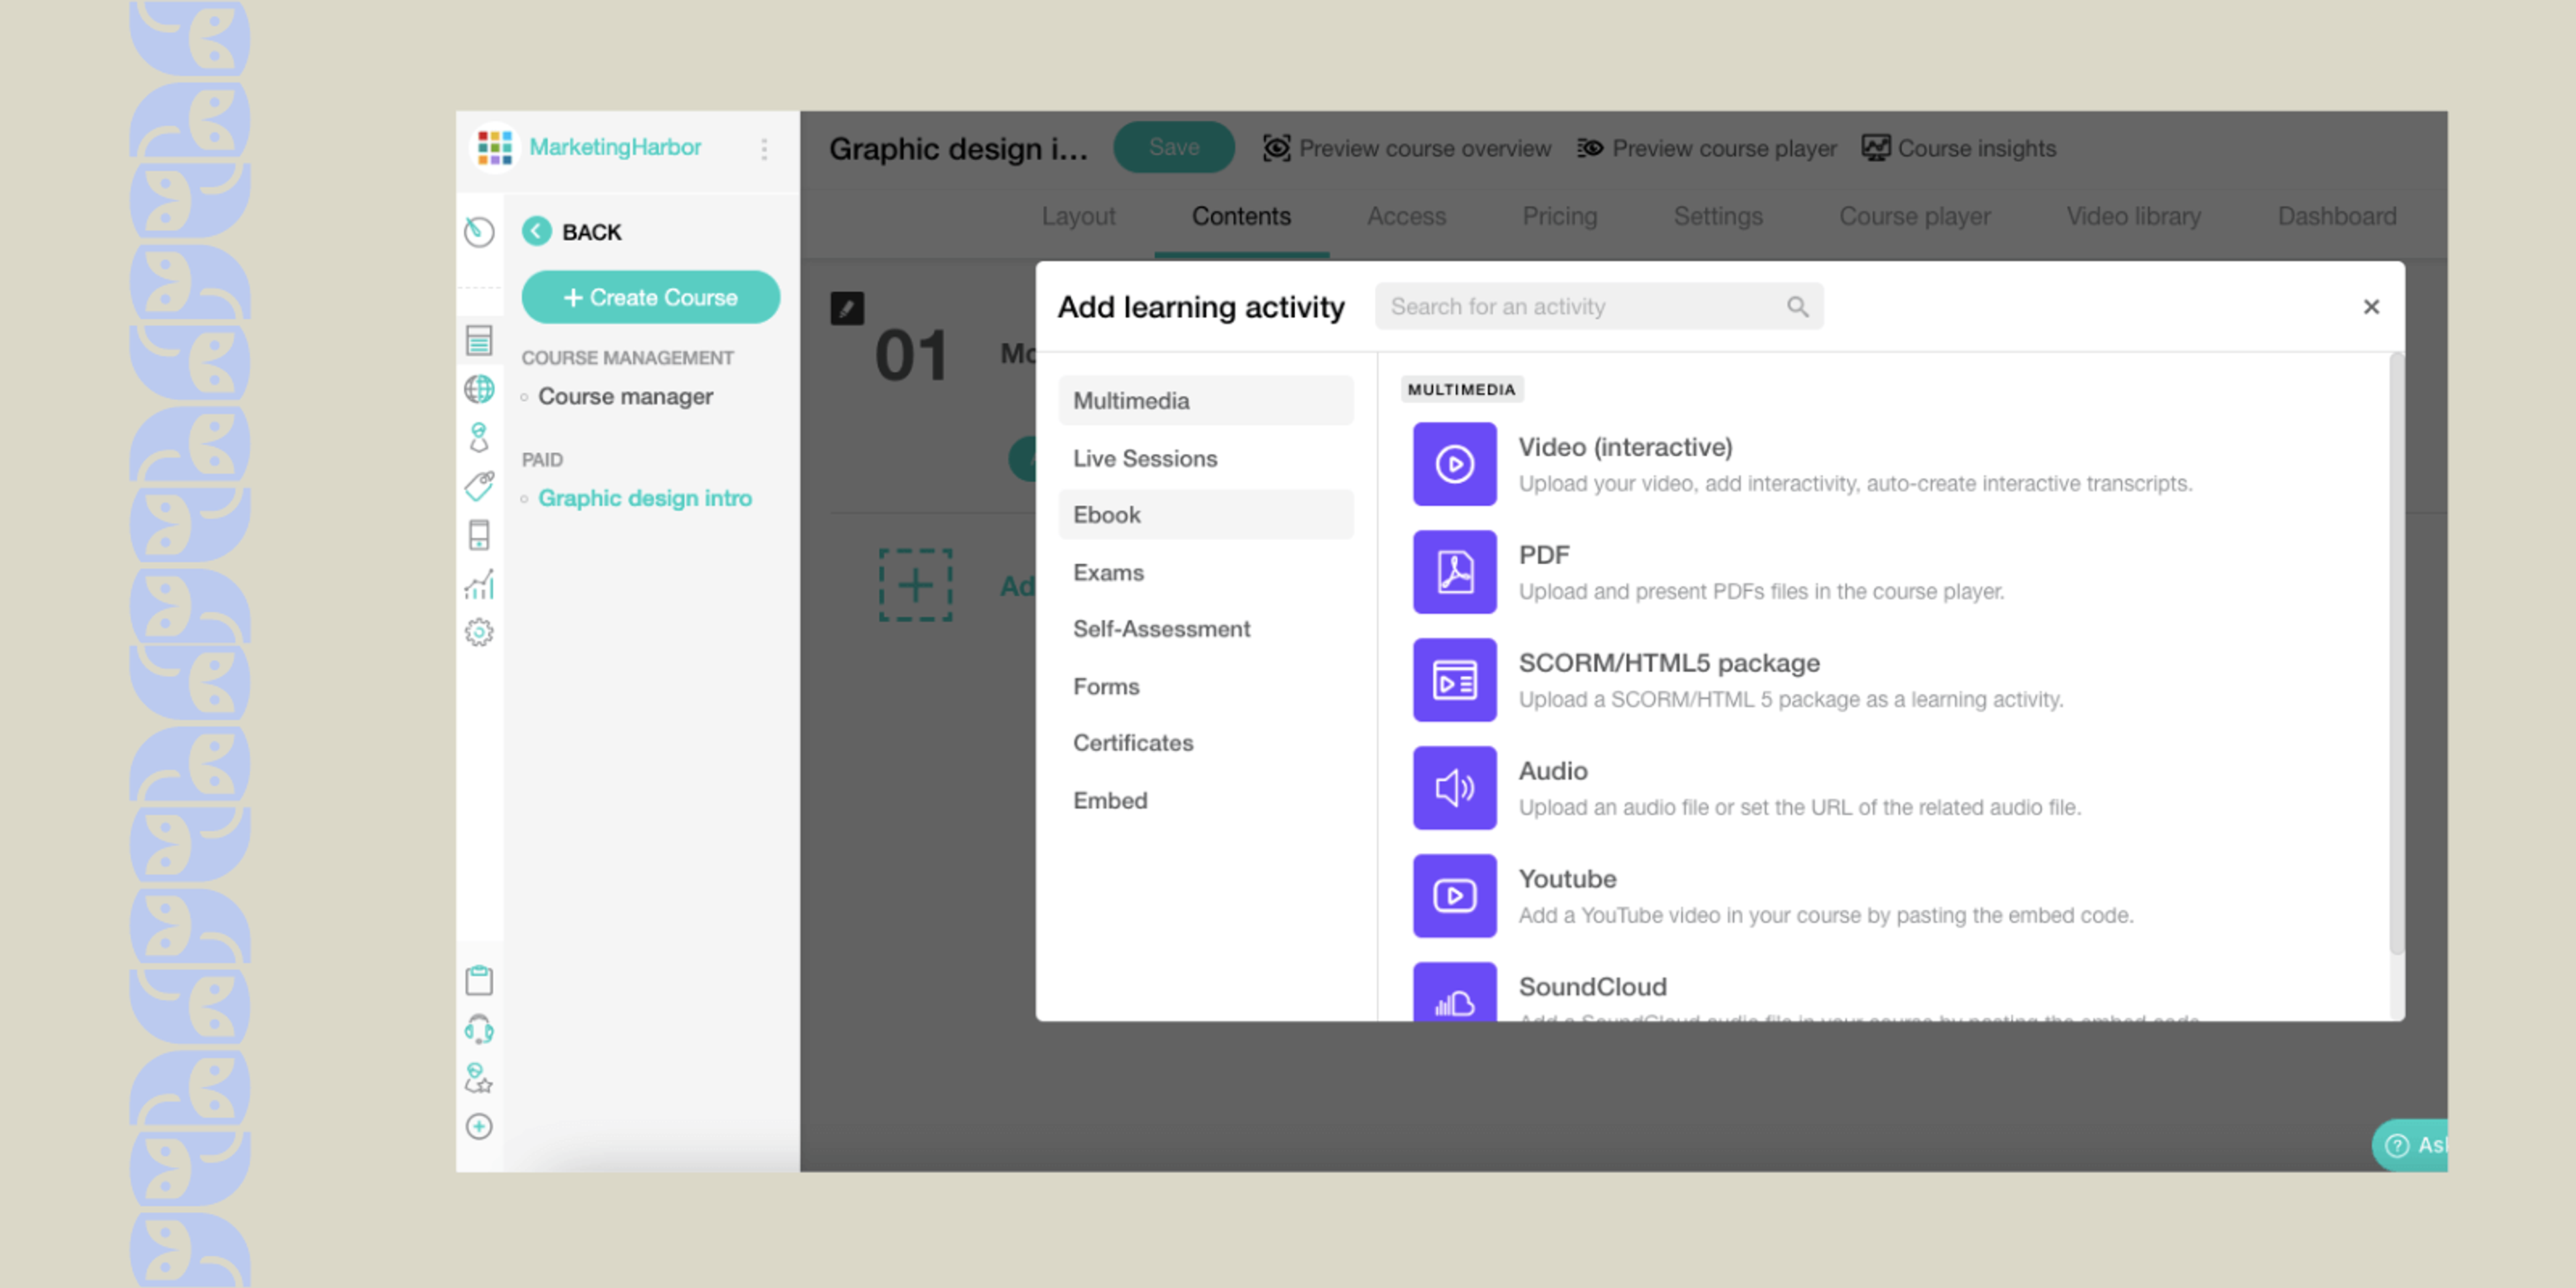Select the SCORM/HTML5 package icon
Image resolution: width=2576 pixels, height=1288 pixels.
[1454, 680]
